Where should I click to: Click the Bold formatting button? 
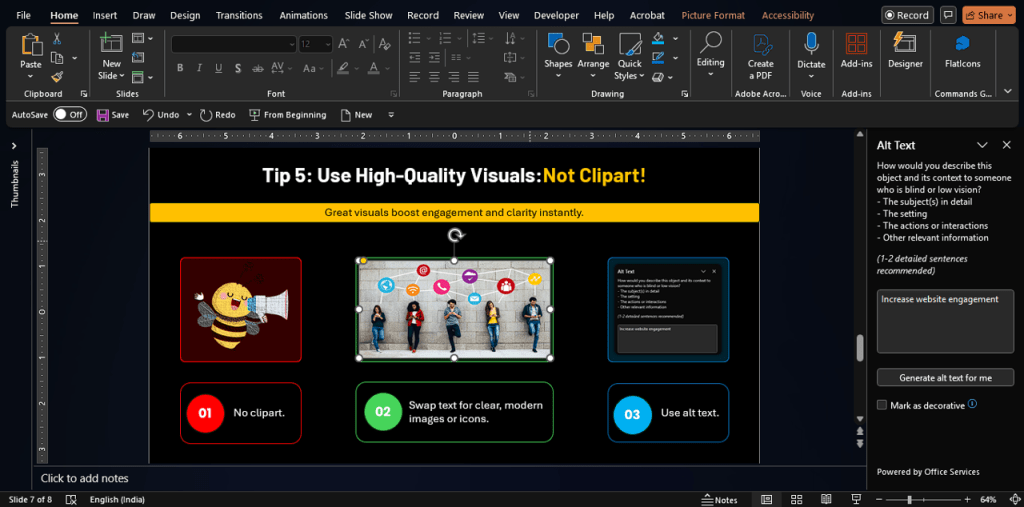[180, 68]
